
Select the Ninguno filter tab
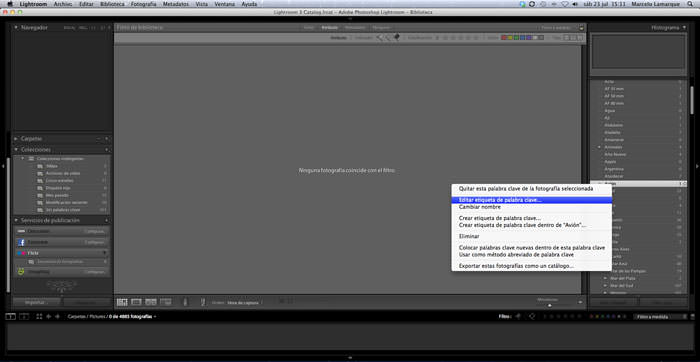pyautogui.click(x=381, y=28)
